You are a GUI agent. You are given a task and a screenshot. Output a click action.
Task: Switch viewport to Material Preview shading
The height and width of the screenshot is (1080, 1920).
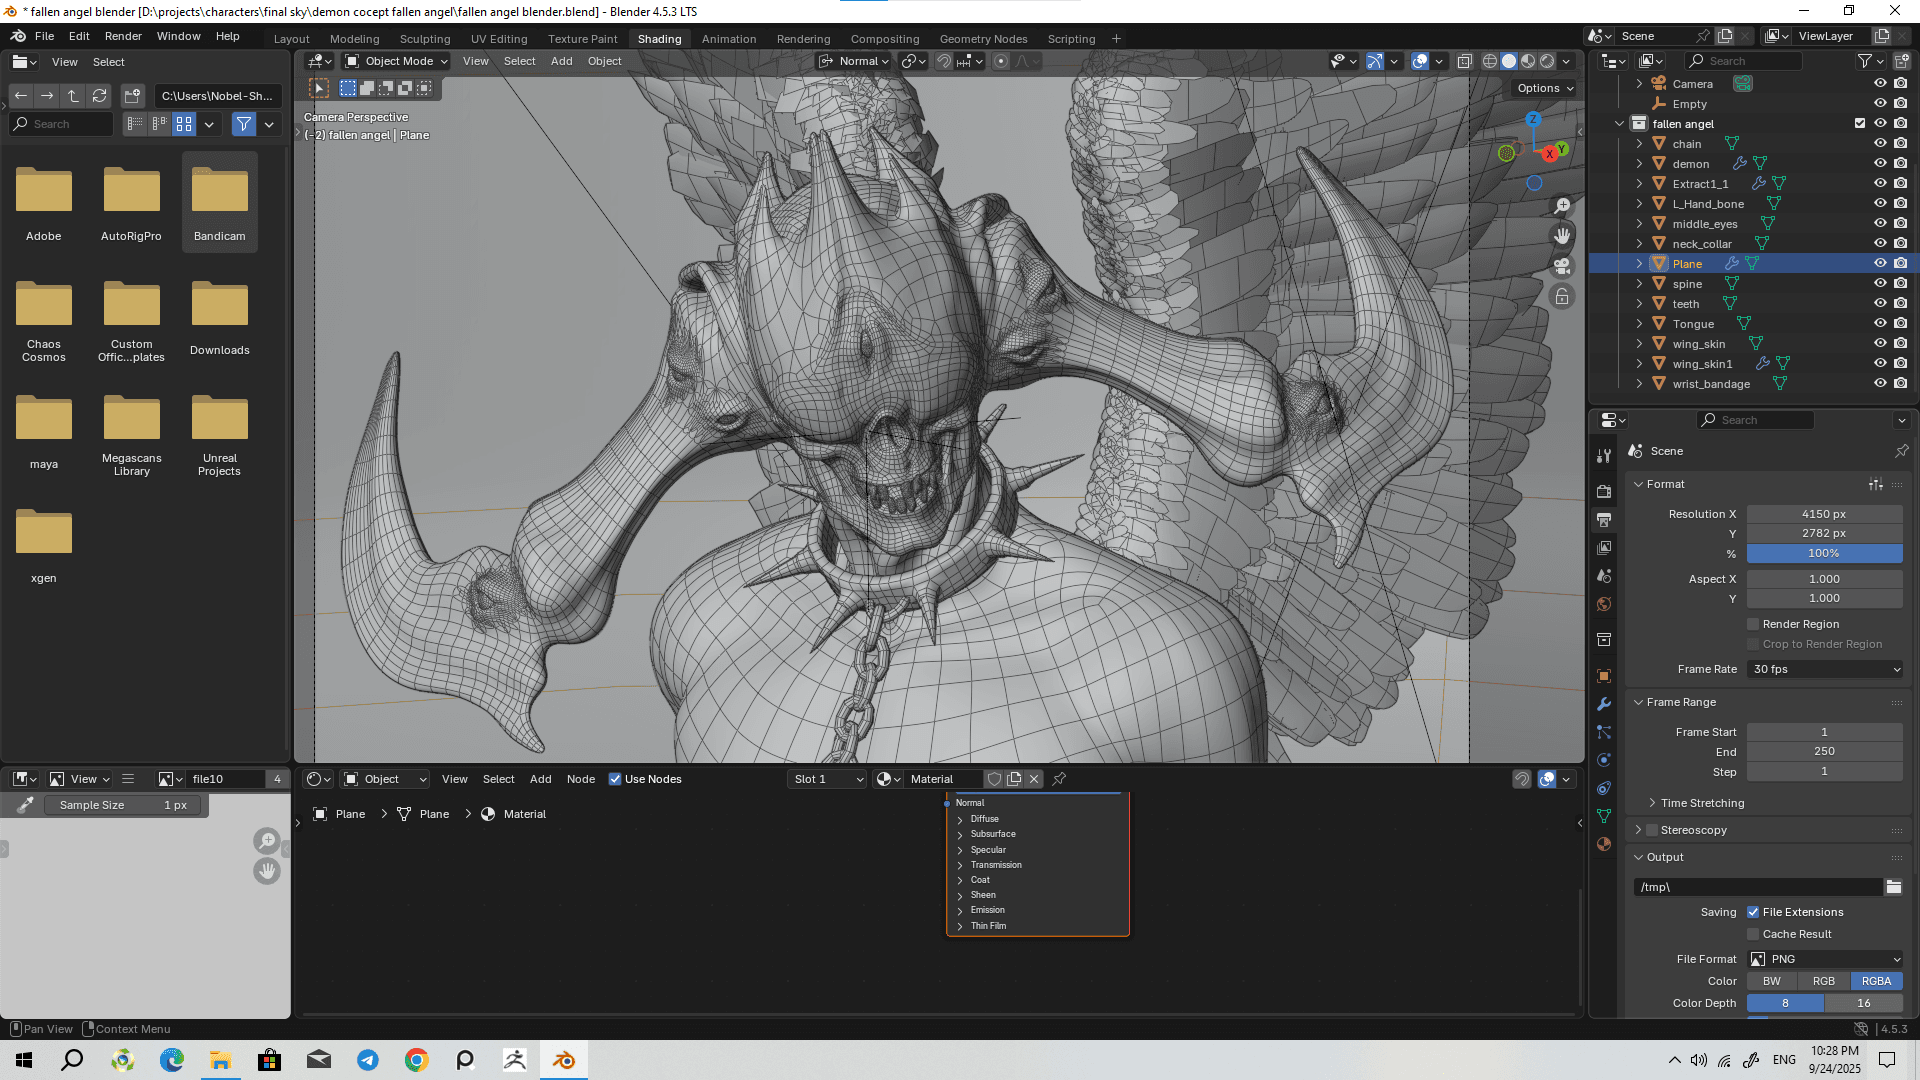[x=1528, y=61]
